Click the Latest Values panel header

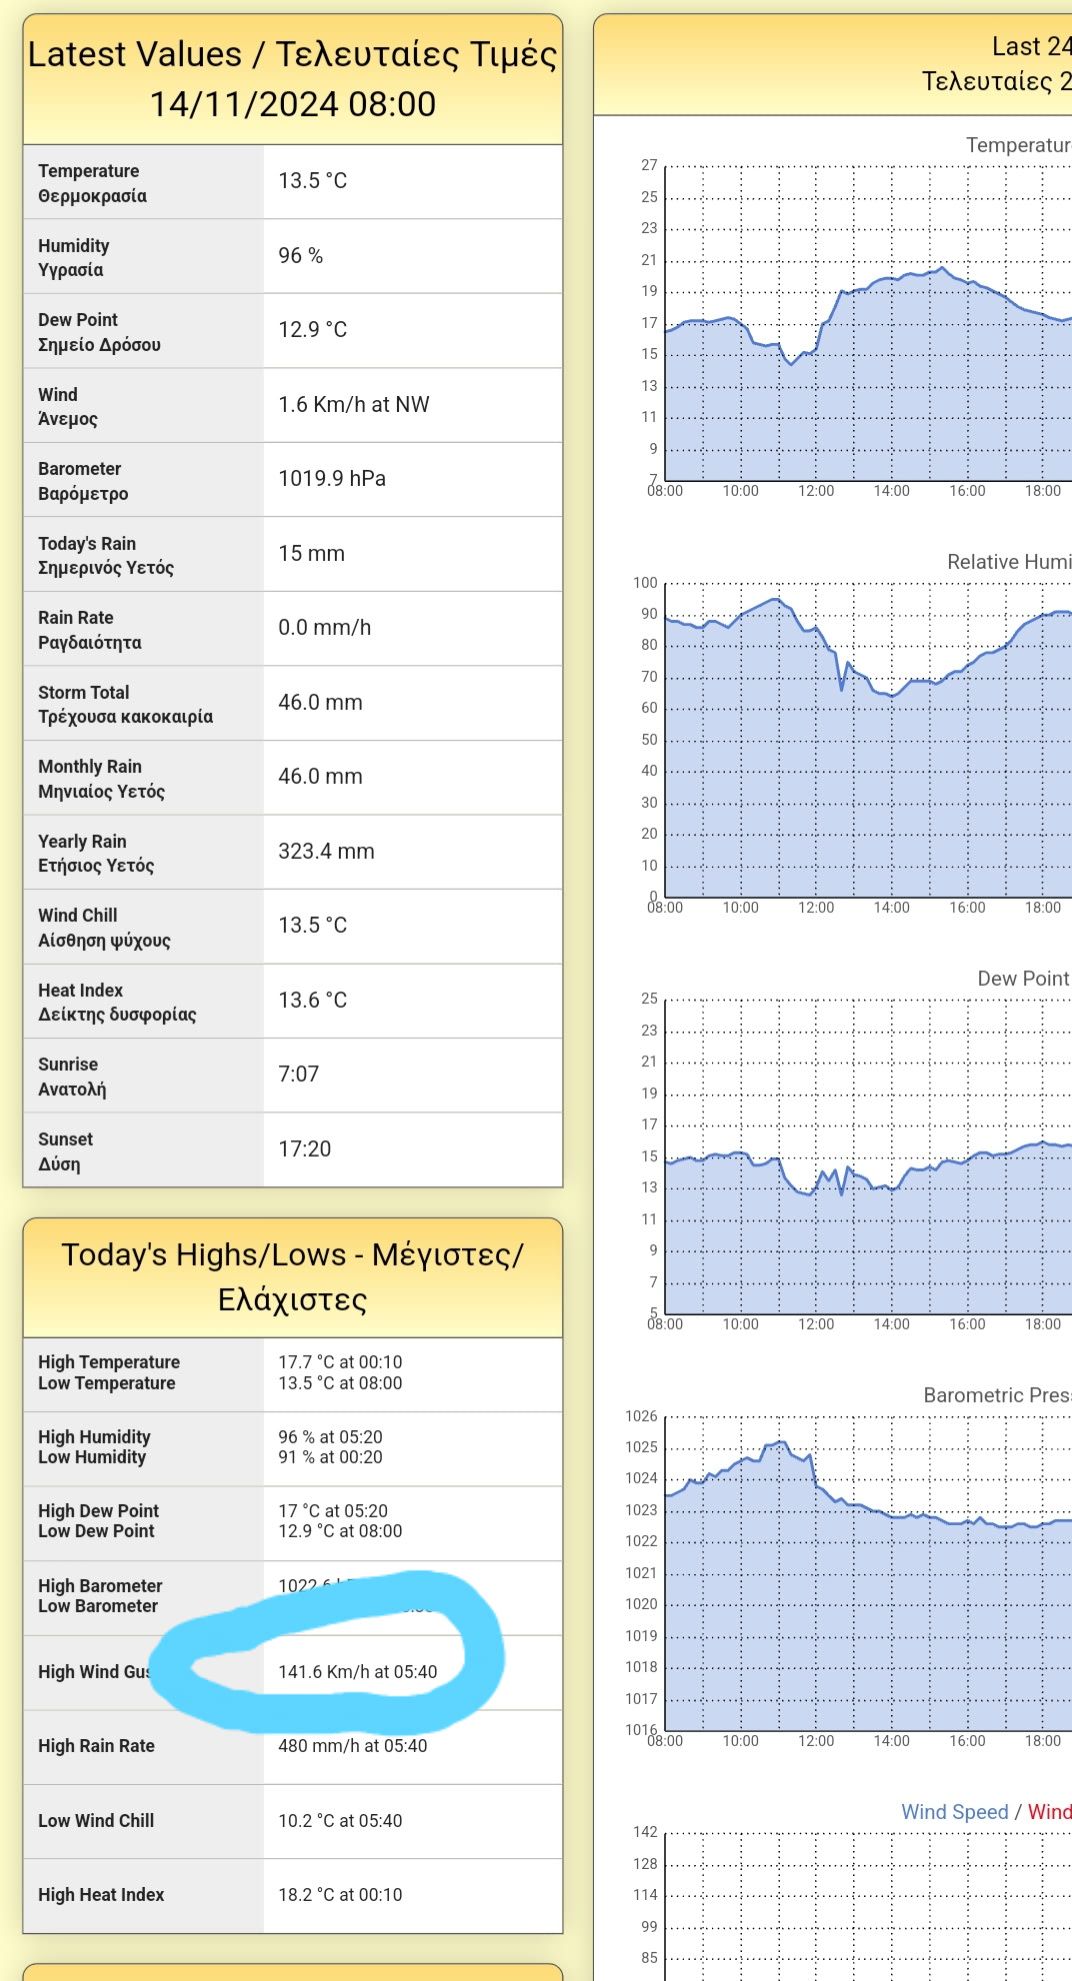point(292,79)
